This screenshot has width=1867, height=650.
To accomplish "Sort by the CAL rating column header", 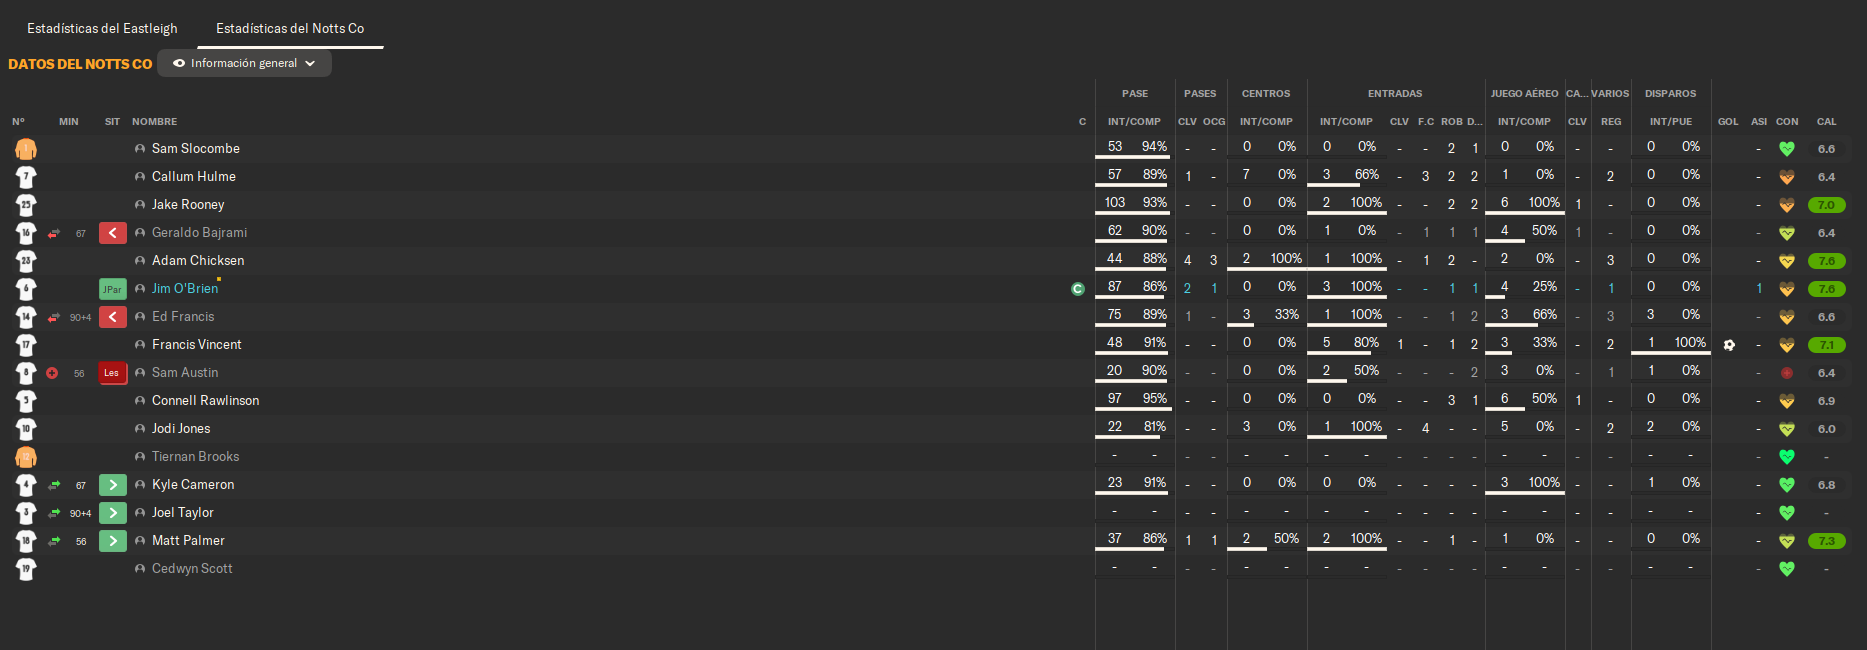I will (x=1827, y=121).
